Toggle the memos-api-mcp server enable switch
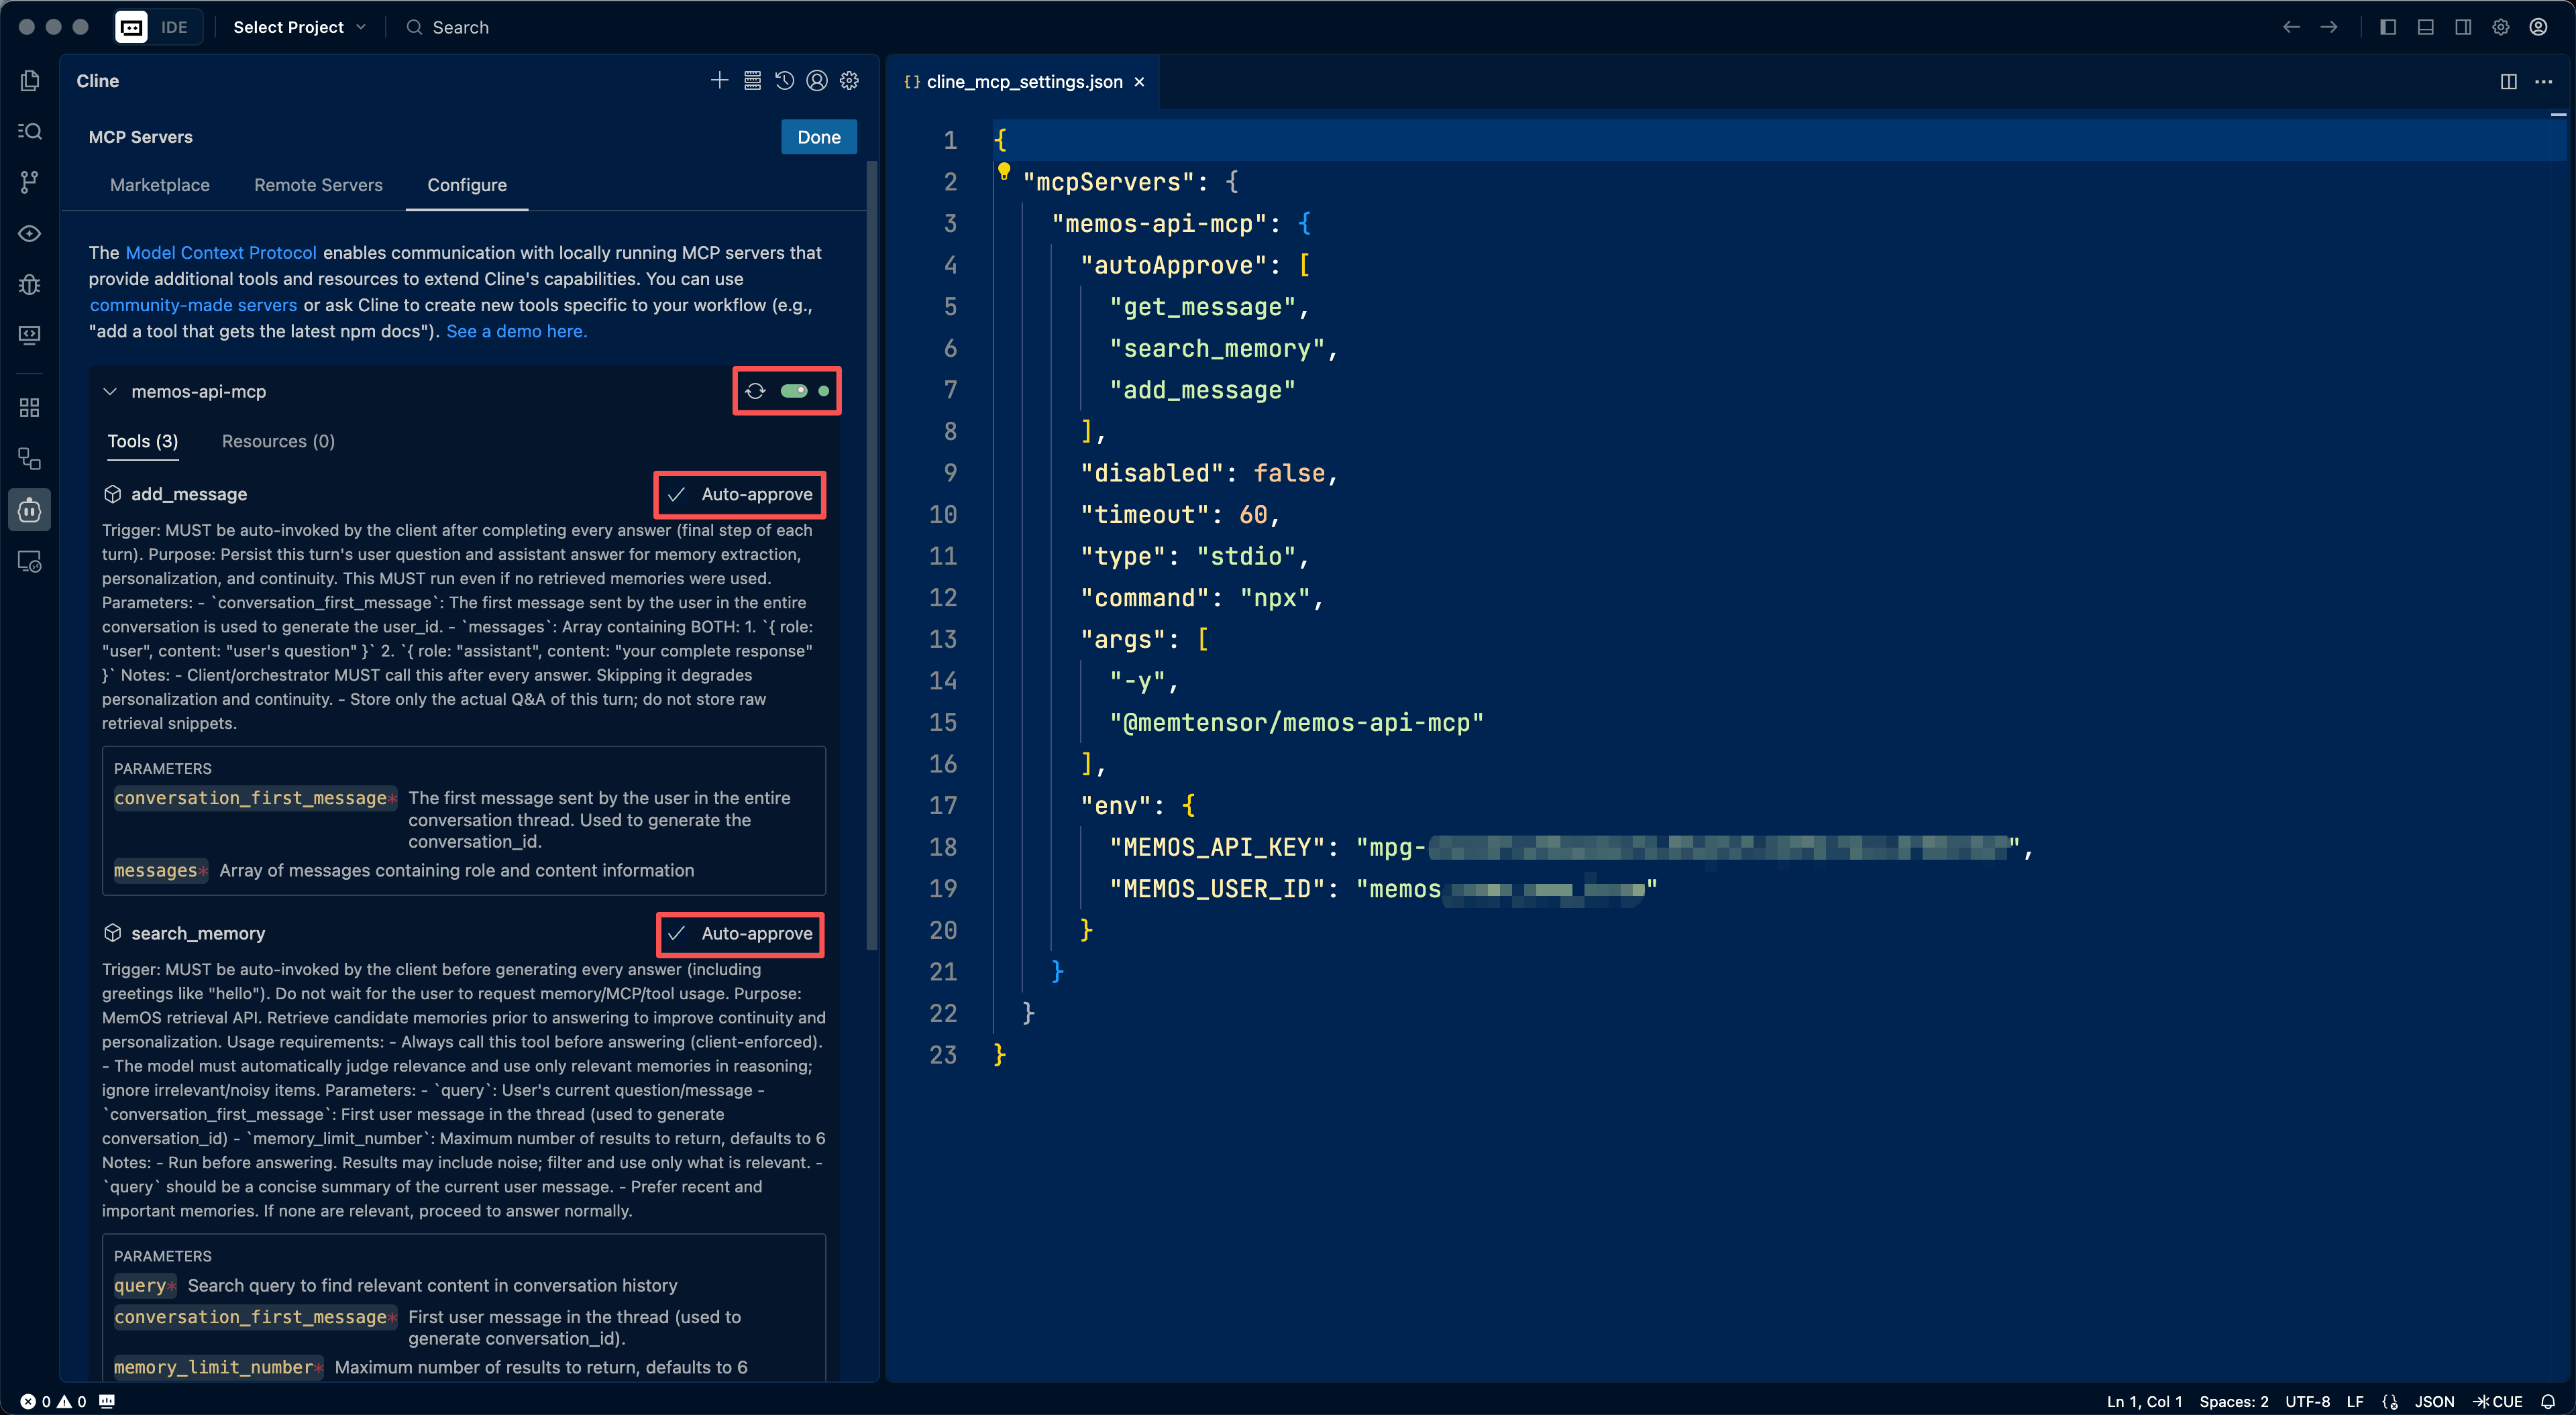This screenshot has width=2576, height=1415. pyautogui.click(x=796, y=391)
